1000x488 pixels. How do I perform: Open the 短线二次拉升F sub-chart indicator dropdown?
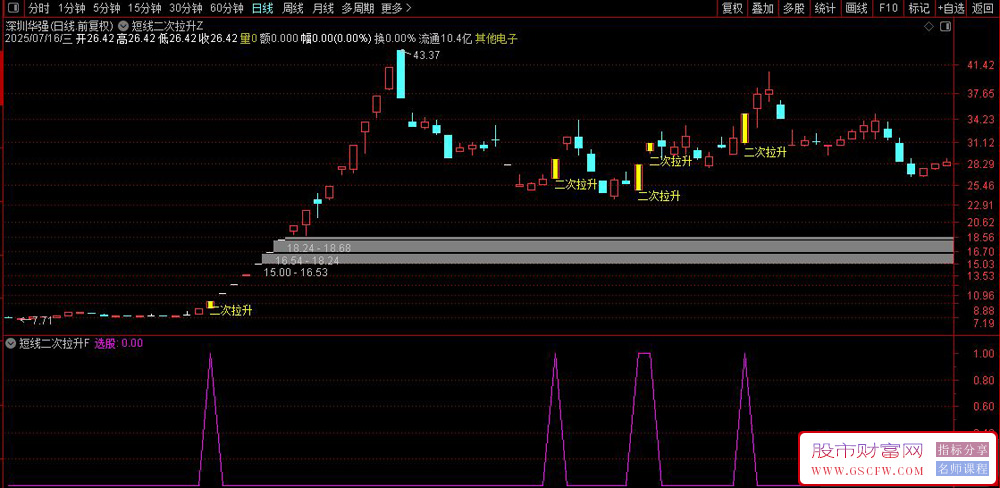(11, 343)
